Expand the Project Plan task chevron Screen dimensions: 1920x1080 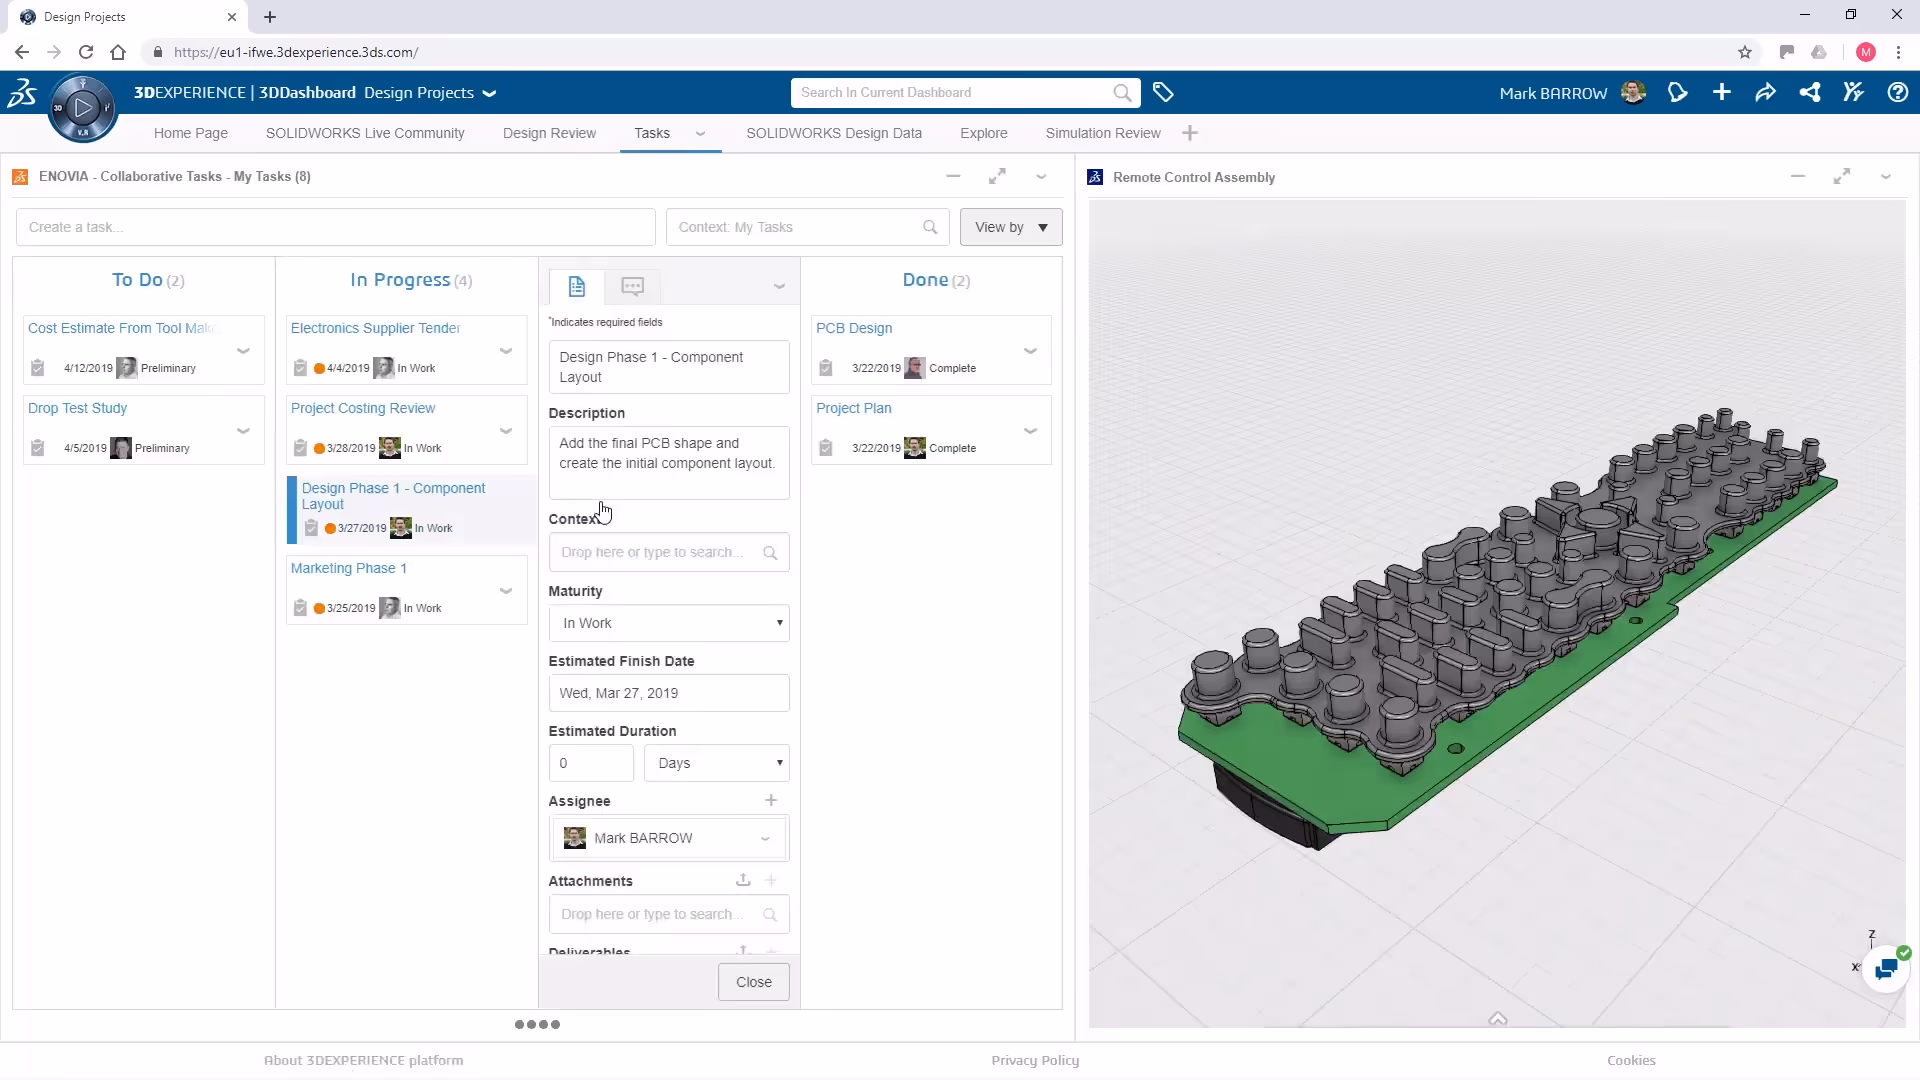pos(1031,431)
